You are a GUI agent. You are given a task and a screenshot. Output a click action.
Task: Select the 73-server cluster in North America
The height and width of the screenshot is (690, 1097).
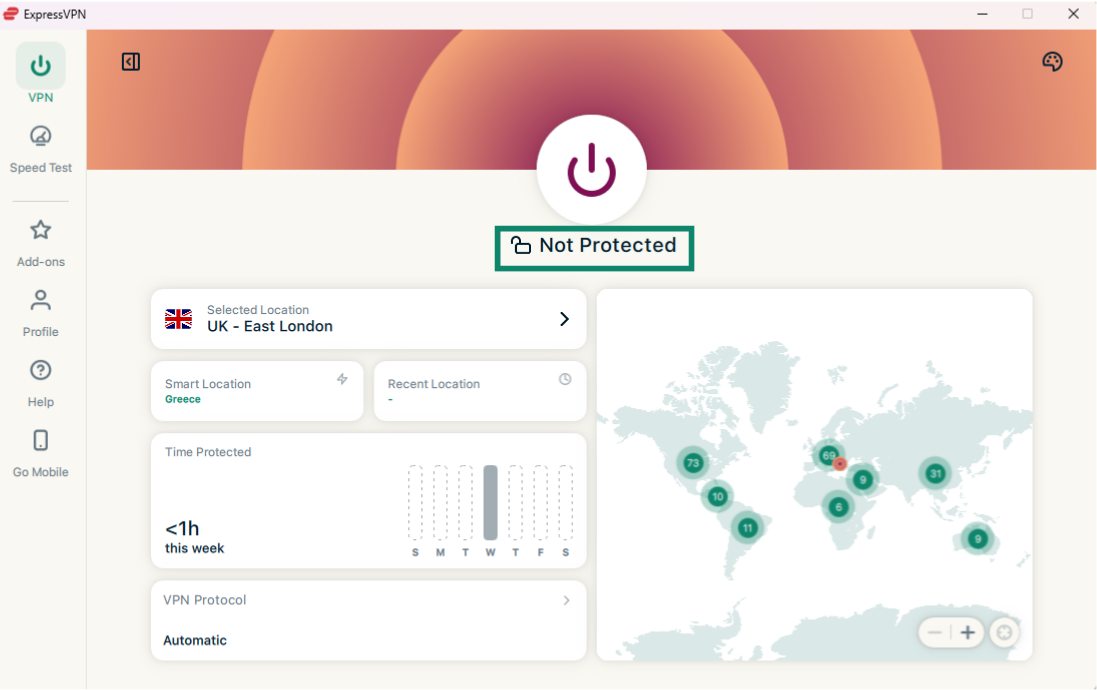pos(692,462)
